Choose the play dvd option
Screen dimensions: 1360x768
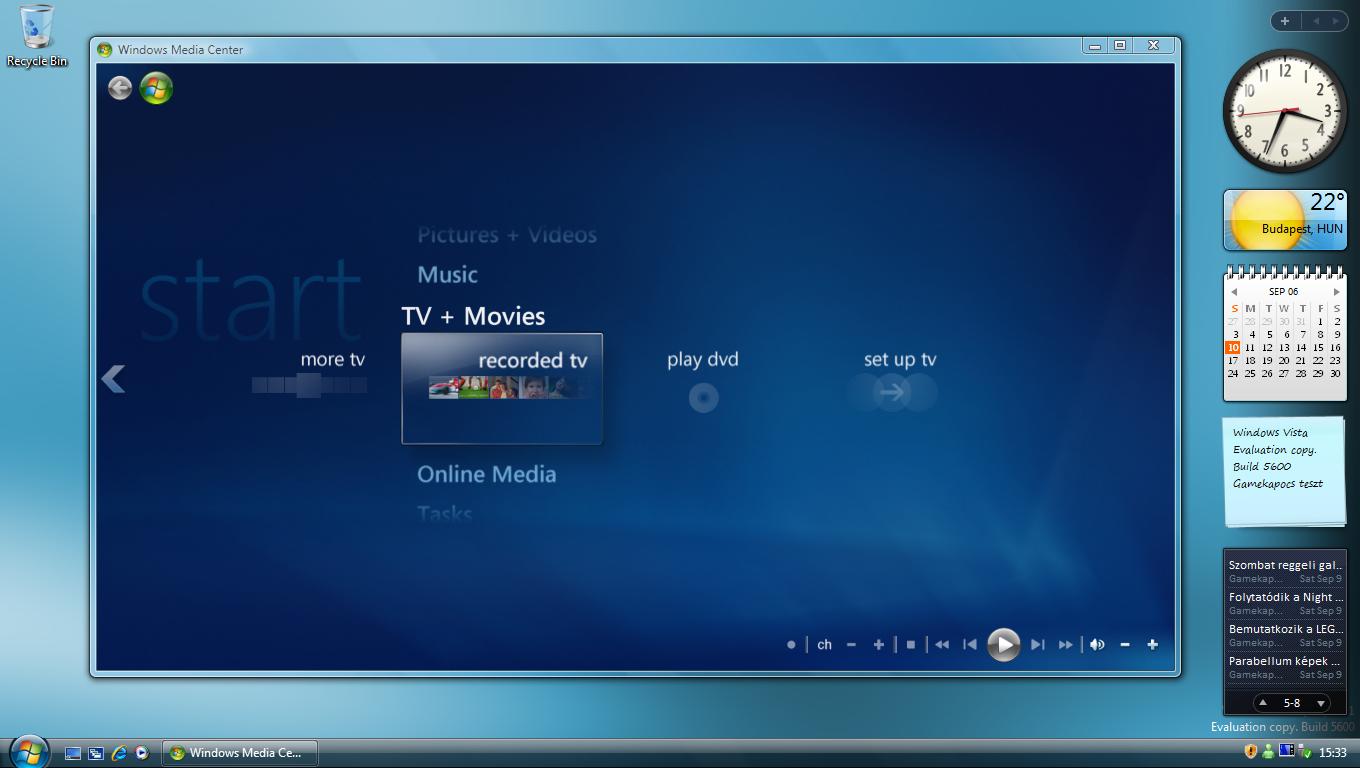pos(703,359)
